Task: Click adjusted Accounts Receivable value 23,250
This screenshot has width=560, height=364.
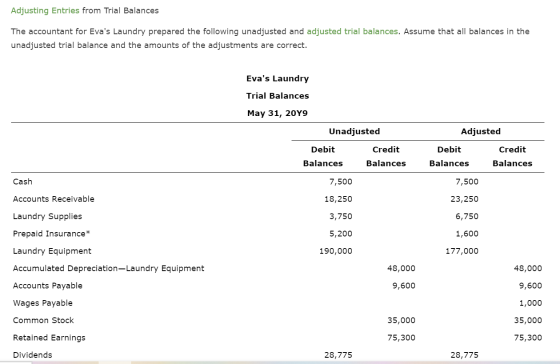Action: tap(464, 199)
